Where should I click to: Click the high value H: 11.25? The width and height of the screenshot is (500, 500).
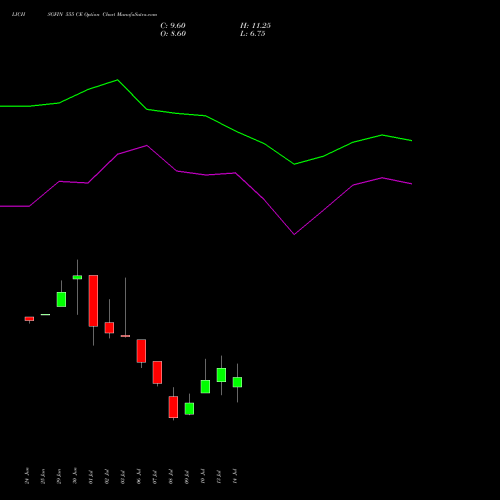coord(255,26)
